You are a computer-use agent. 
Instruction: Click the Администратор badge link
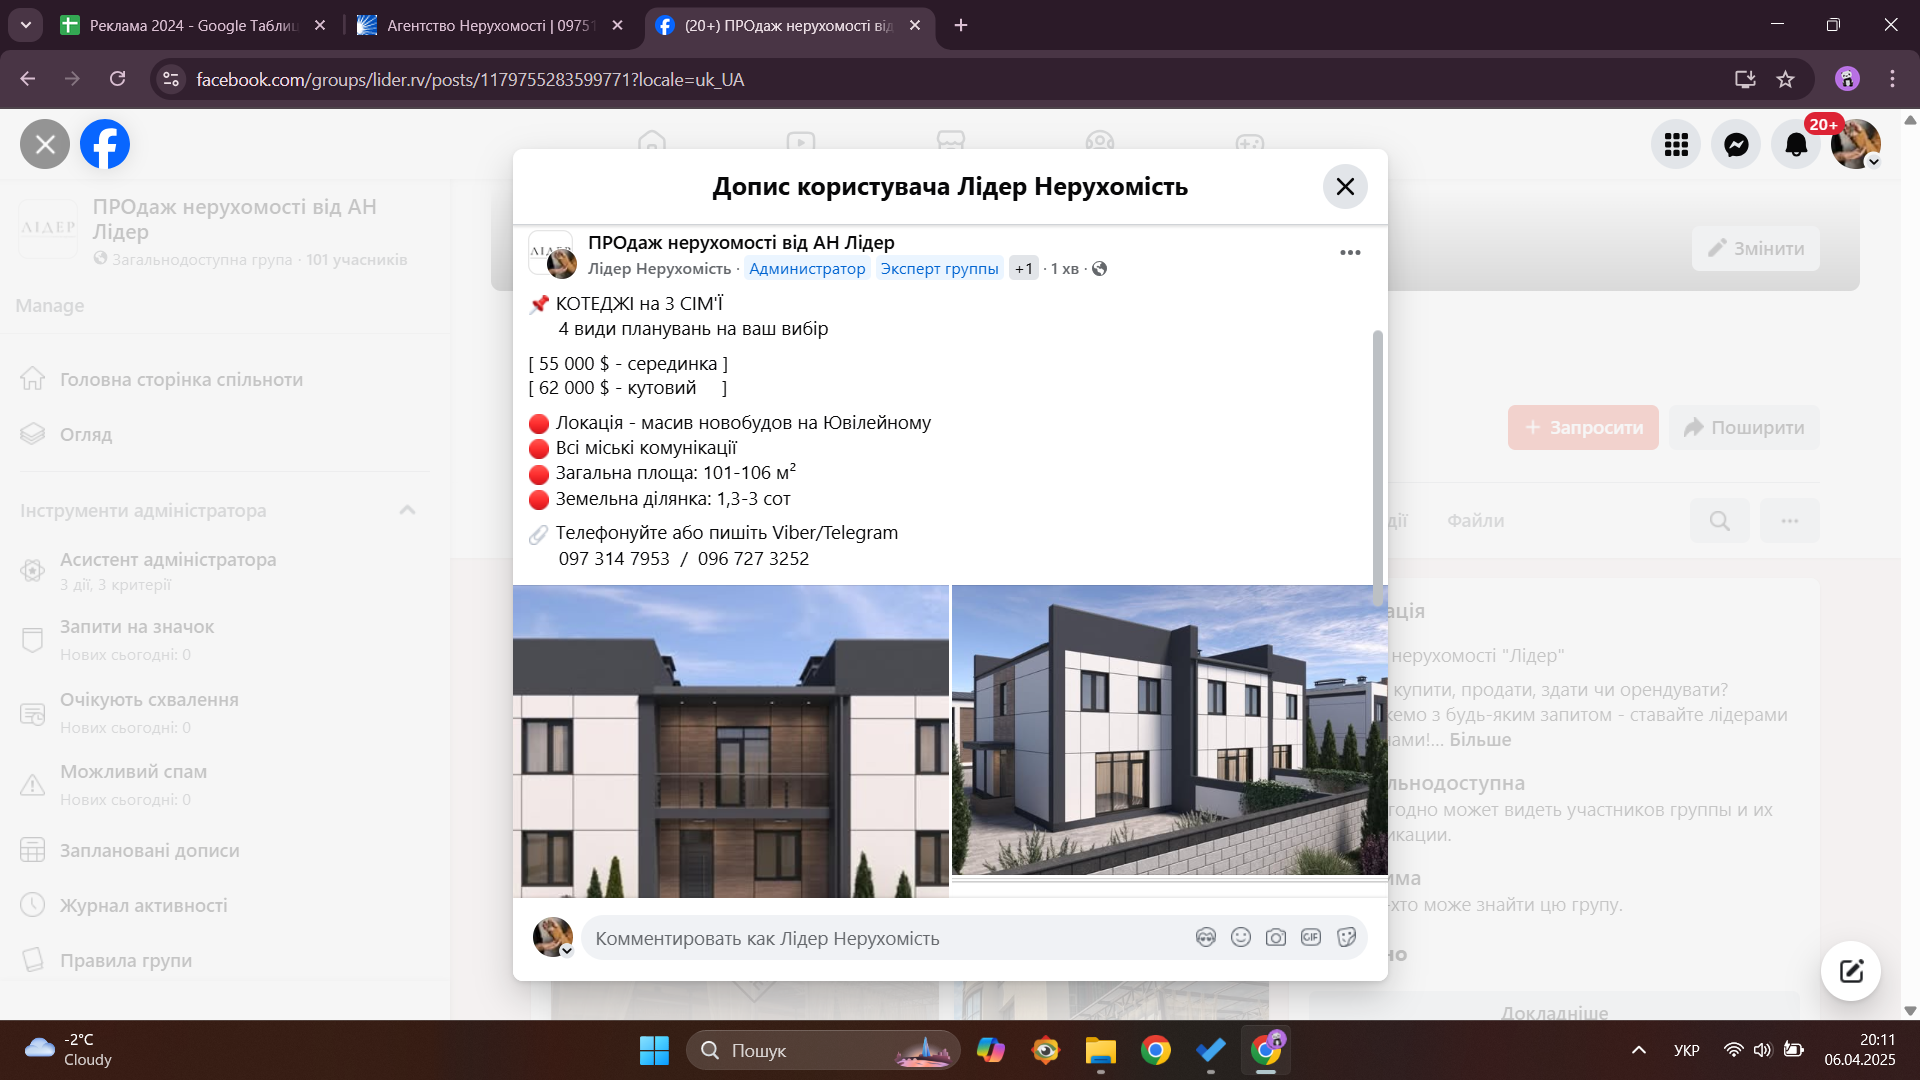[807, 269]
